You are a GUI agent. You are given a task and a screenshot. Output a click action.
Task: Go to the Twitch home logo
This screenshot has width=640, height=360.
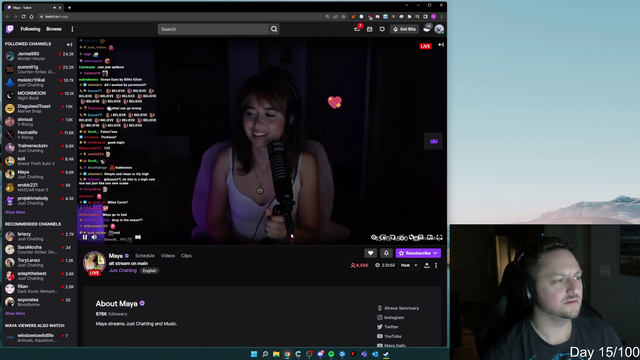click(10, 29)
